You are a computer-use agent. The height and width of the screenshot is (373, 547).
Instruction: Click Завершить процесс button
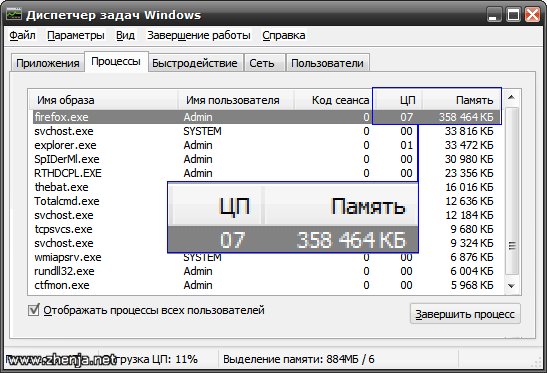tap(465, 314)
